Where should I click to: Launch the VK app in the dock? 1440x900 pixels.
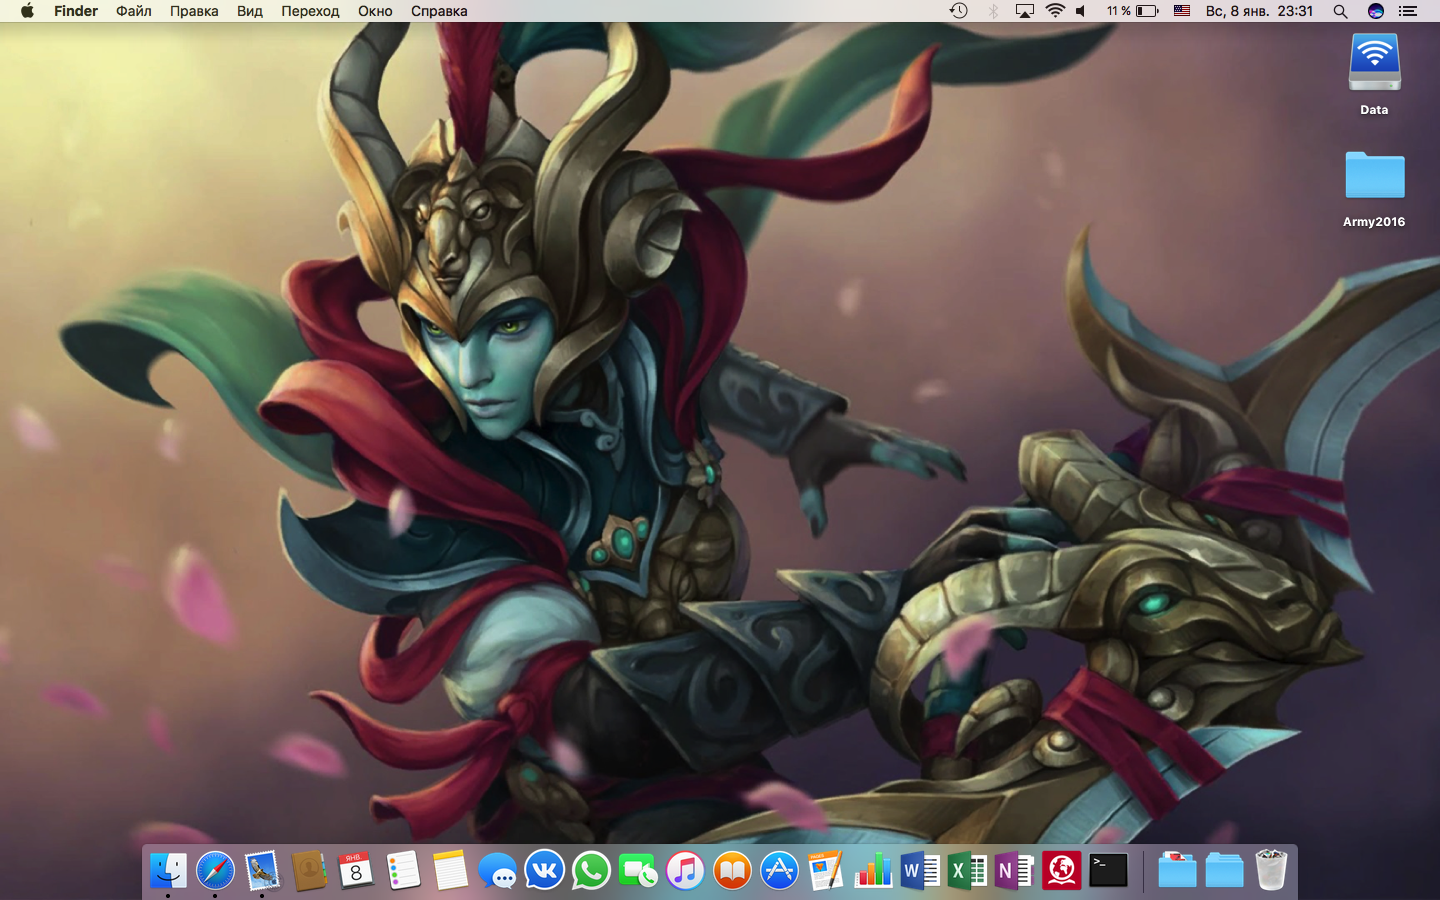[x=544, y=871]
